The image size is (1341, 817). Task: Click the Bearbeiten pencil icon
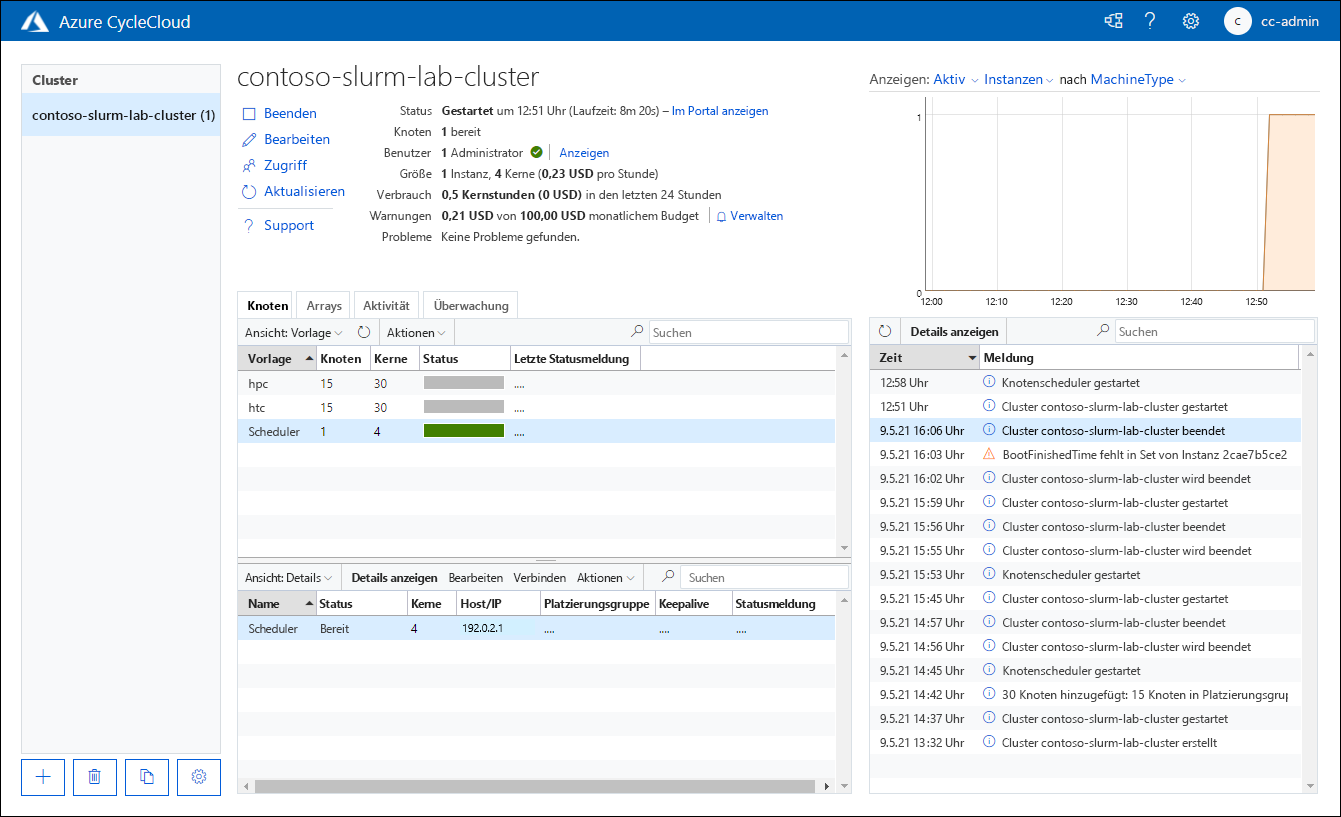tap(250, 139)
